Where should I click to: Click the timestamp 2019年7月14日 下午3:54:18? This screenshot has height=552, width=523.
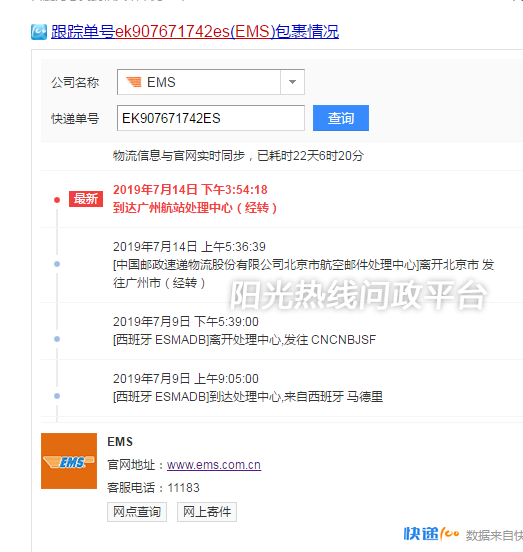point(190,190)
